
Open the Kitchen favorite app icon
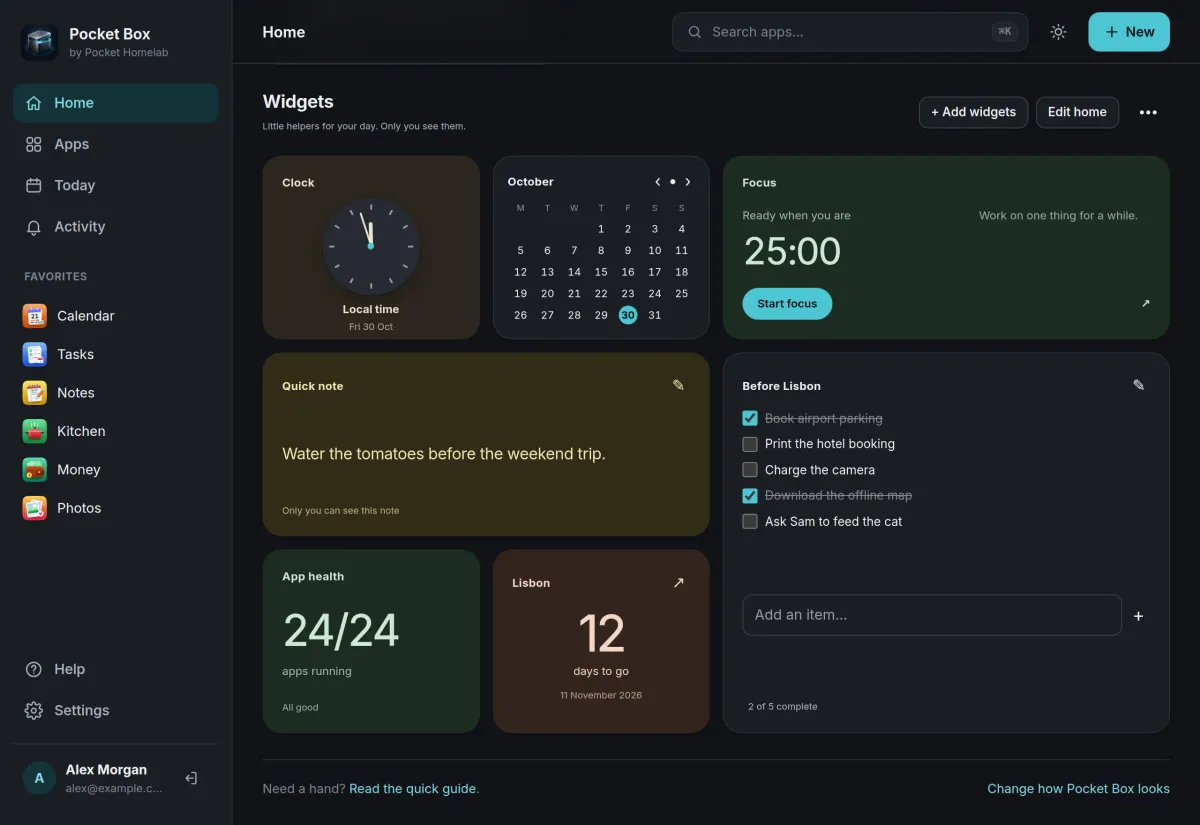(35, 431)
